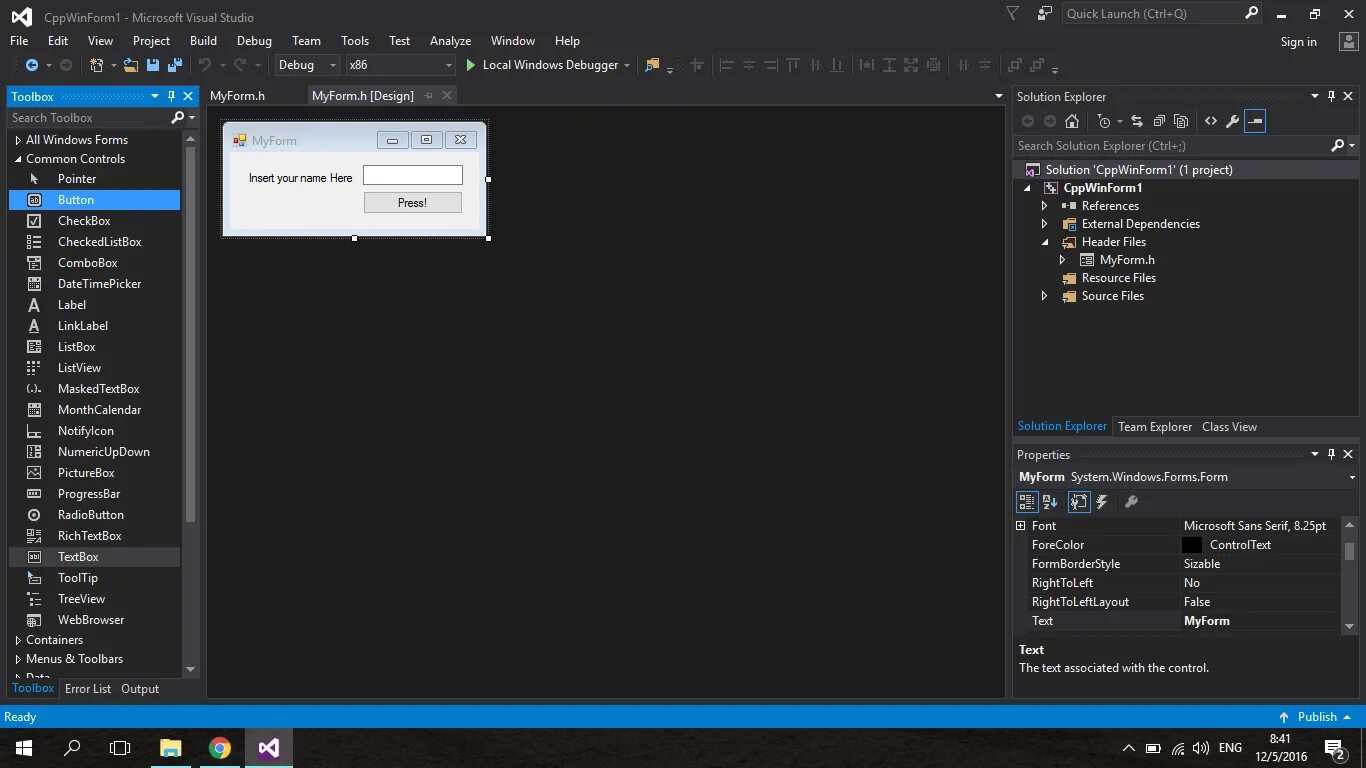
Task: Switch to the MyForm.h code tab
Action: [238, 96]
